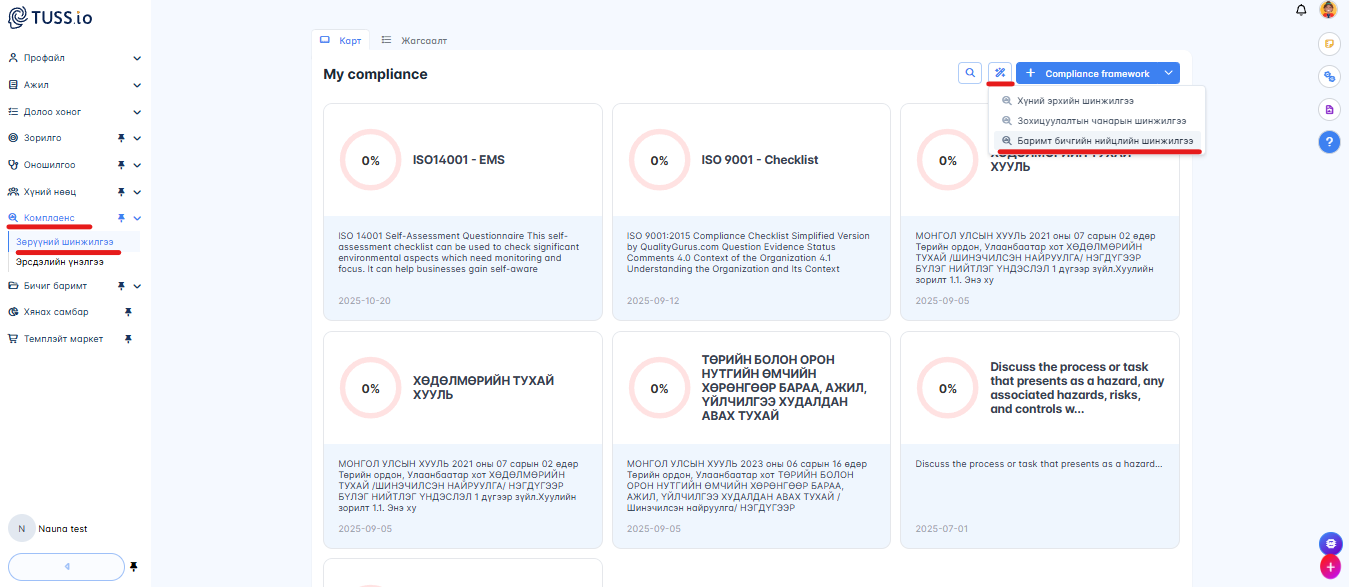Viewport: 1349px width, 587px height.
Task: Click the N user avatar next to Nauna test
Action: pos(21,529)
